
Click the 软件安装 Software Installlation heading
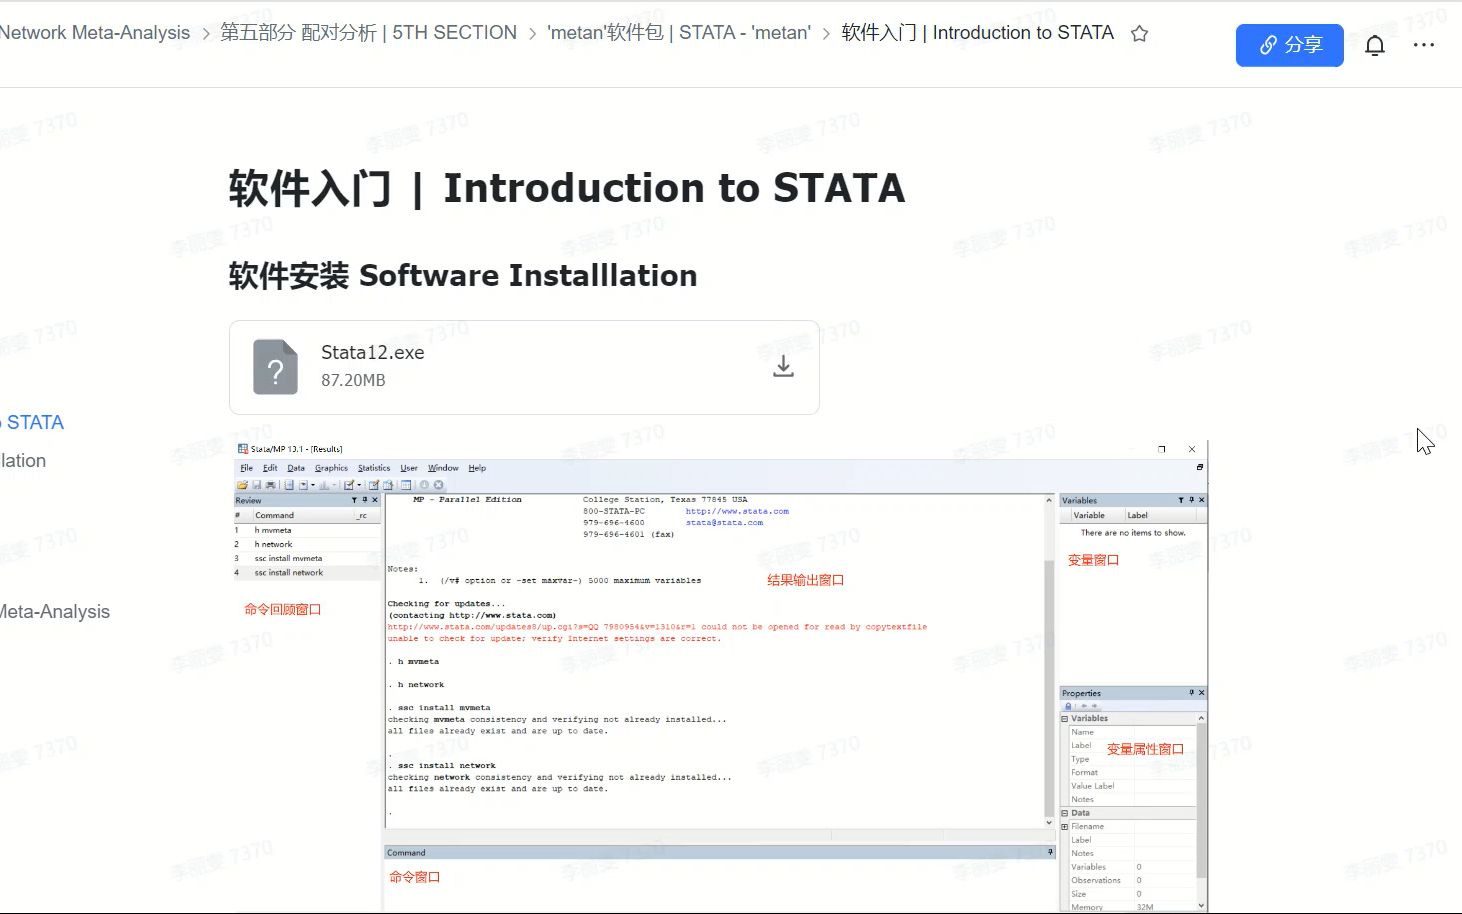point(463,275)
